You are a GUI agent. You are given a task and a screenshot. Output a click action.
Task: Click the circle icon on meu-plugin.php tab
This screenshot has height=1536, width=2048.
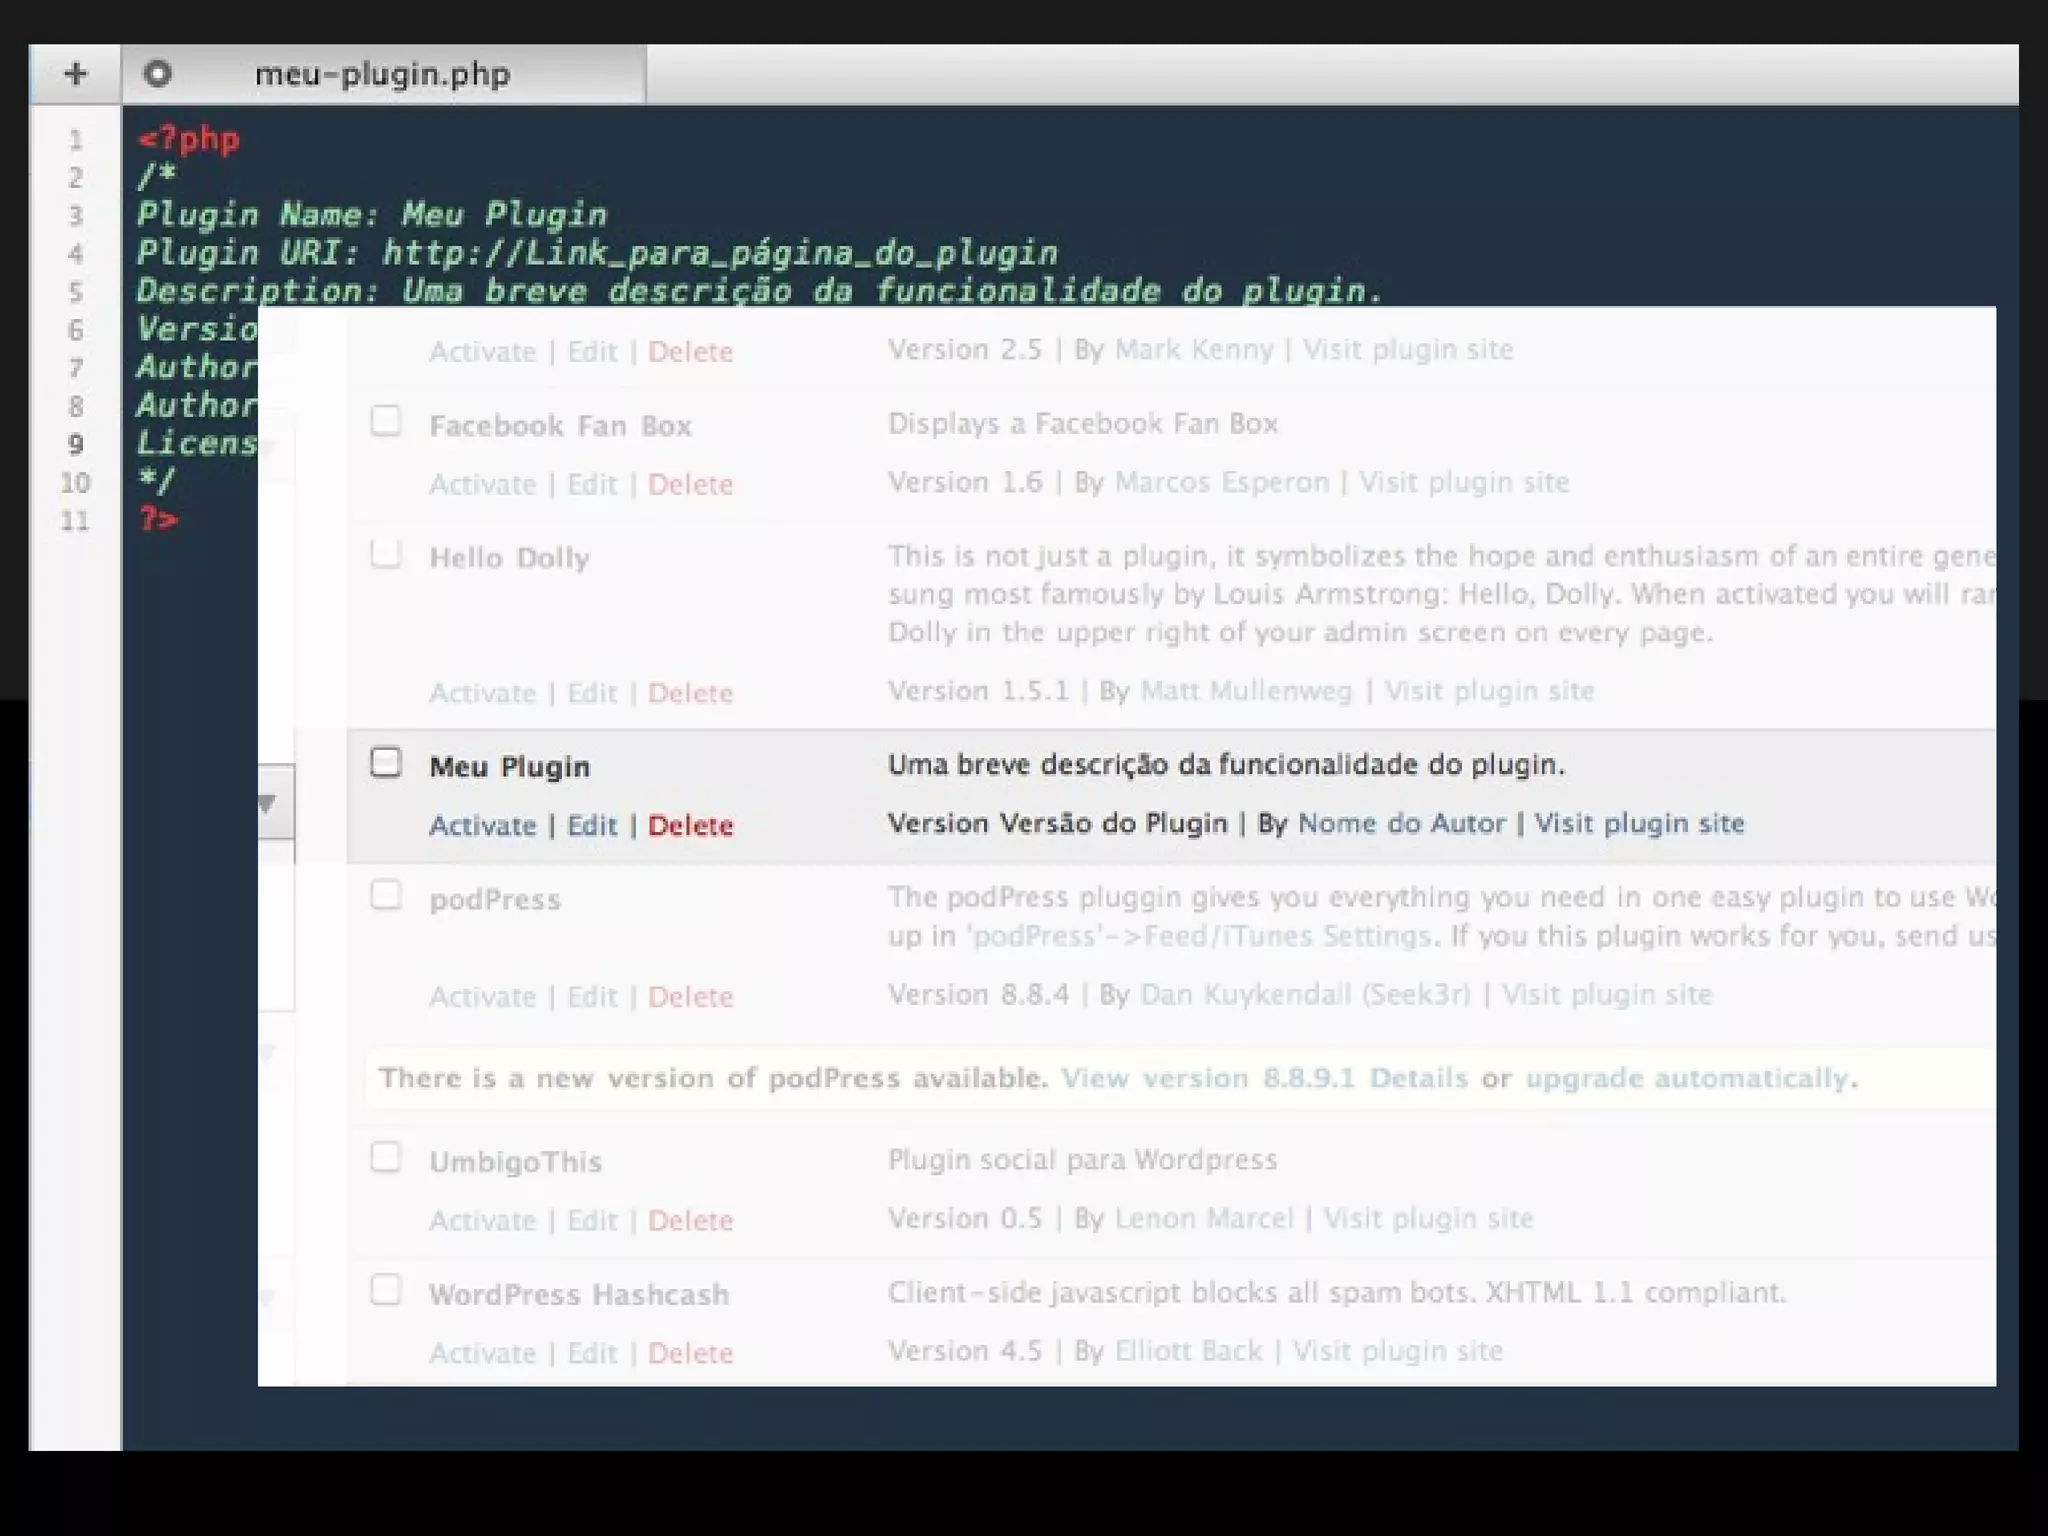[x=157, y=74]
